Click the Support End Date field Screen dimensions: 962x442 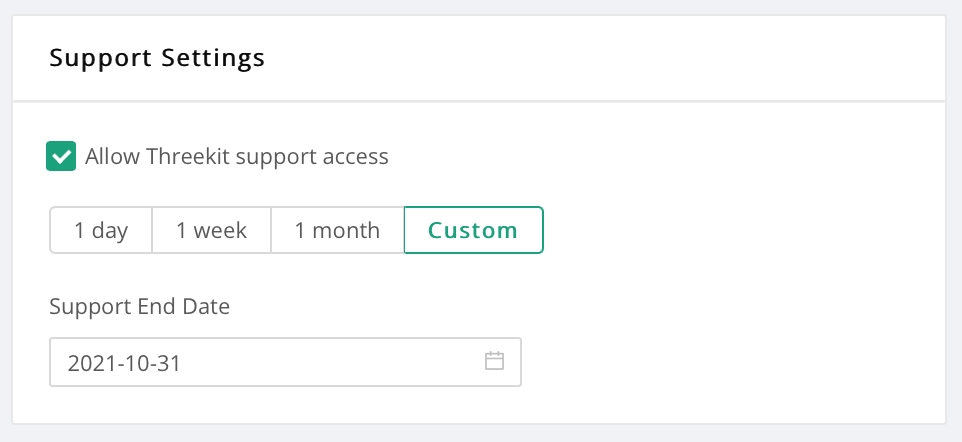(x=270, y=362)
